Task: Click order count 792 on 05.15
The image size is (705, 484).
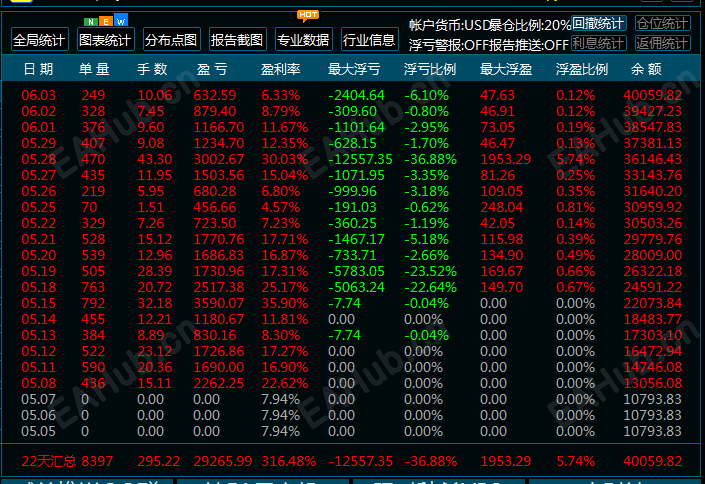Action: click(94, 304)
